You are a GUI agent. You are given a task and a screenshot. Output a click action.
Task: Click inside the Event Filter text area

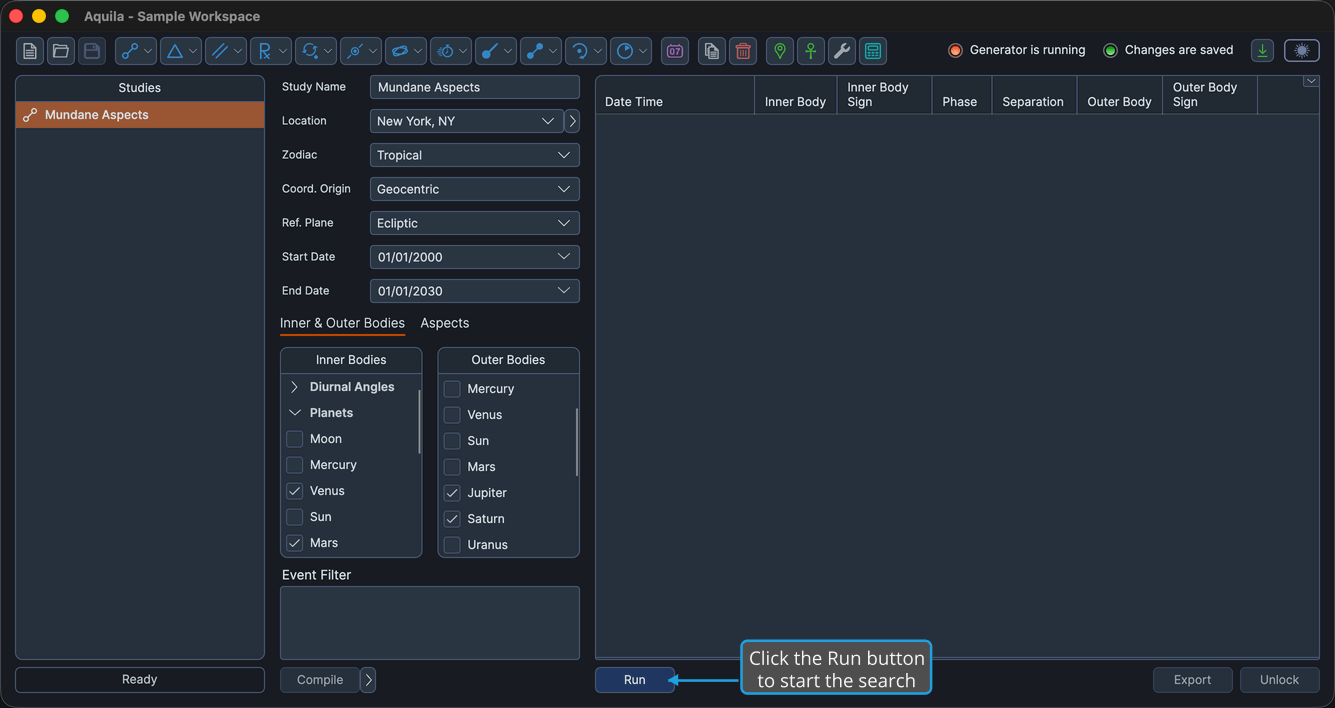coord(430,623)
